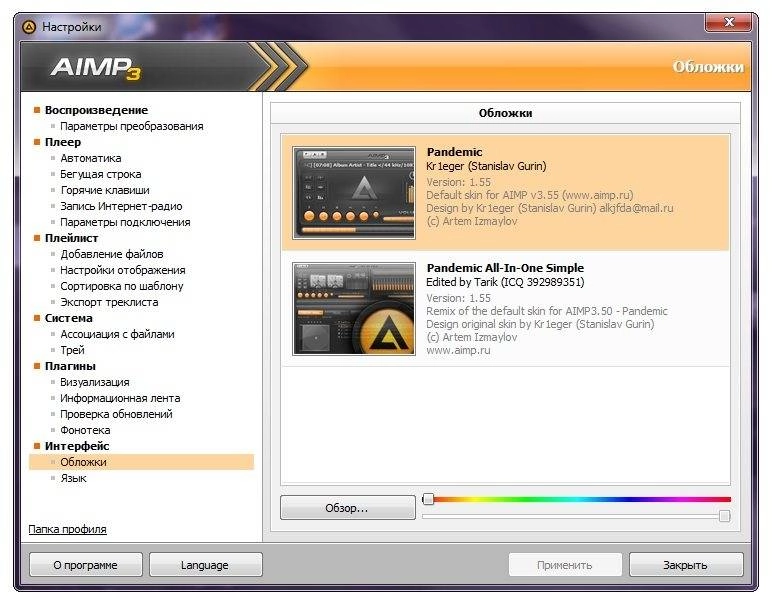The height and width of the screenshot is (611, 776).
Task: Click the lower saturation slider handle
Action: (725, 516)
